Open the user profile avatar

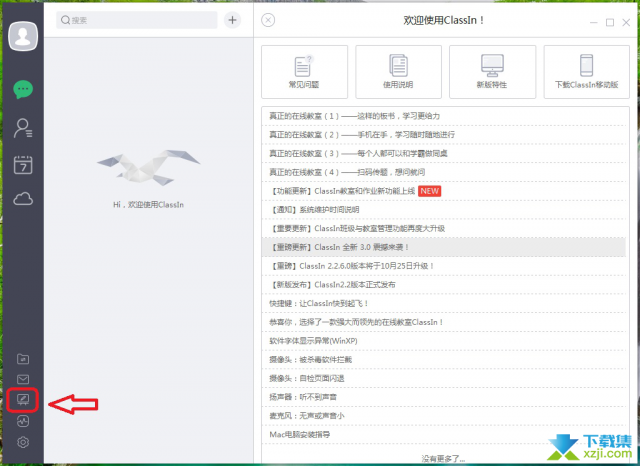[23, 36]
